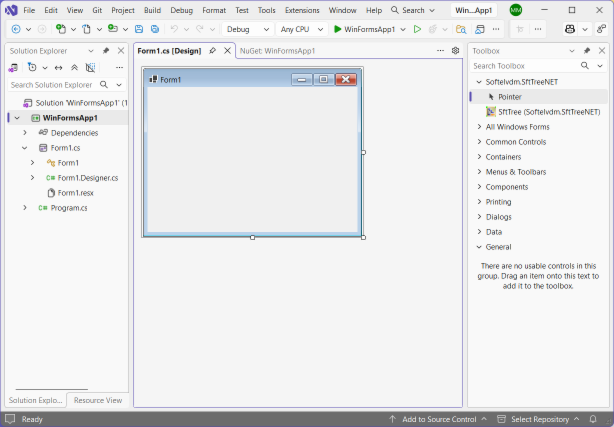This screenshot has height=427, width=614.
Task: Open the Git menu
Action: (97, 10)
